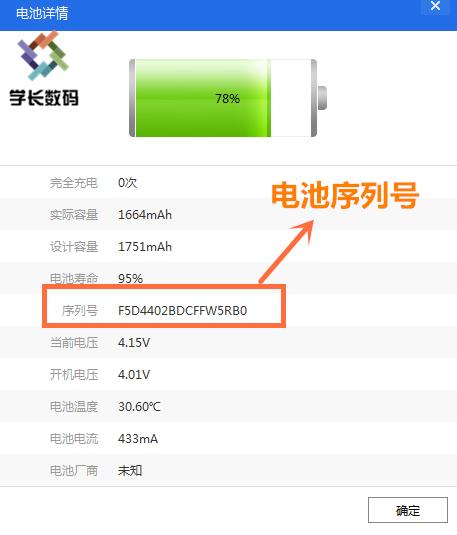Click the 电池温度 30.60℃ value

point(139,406)
